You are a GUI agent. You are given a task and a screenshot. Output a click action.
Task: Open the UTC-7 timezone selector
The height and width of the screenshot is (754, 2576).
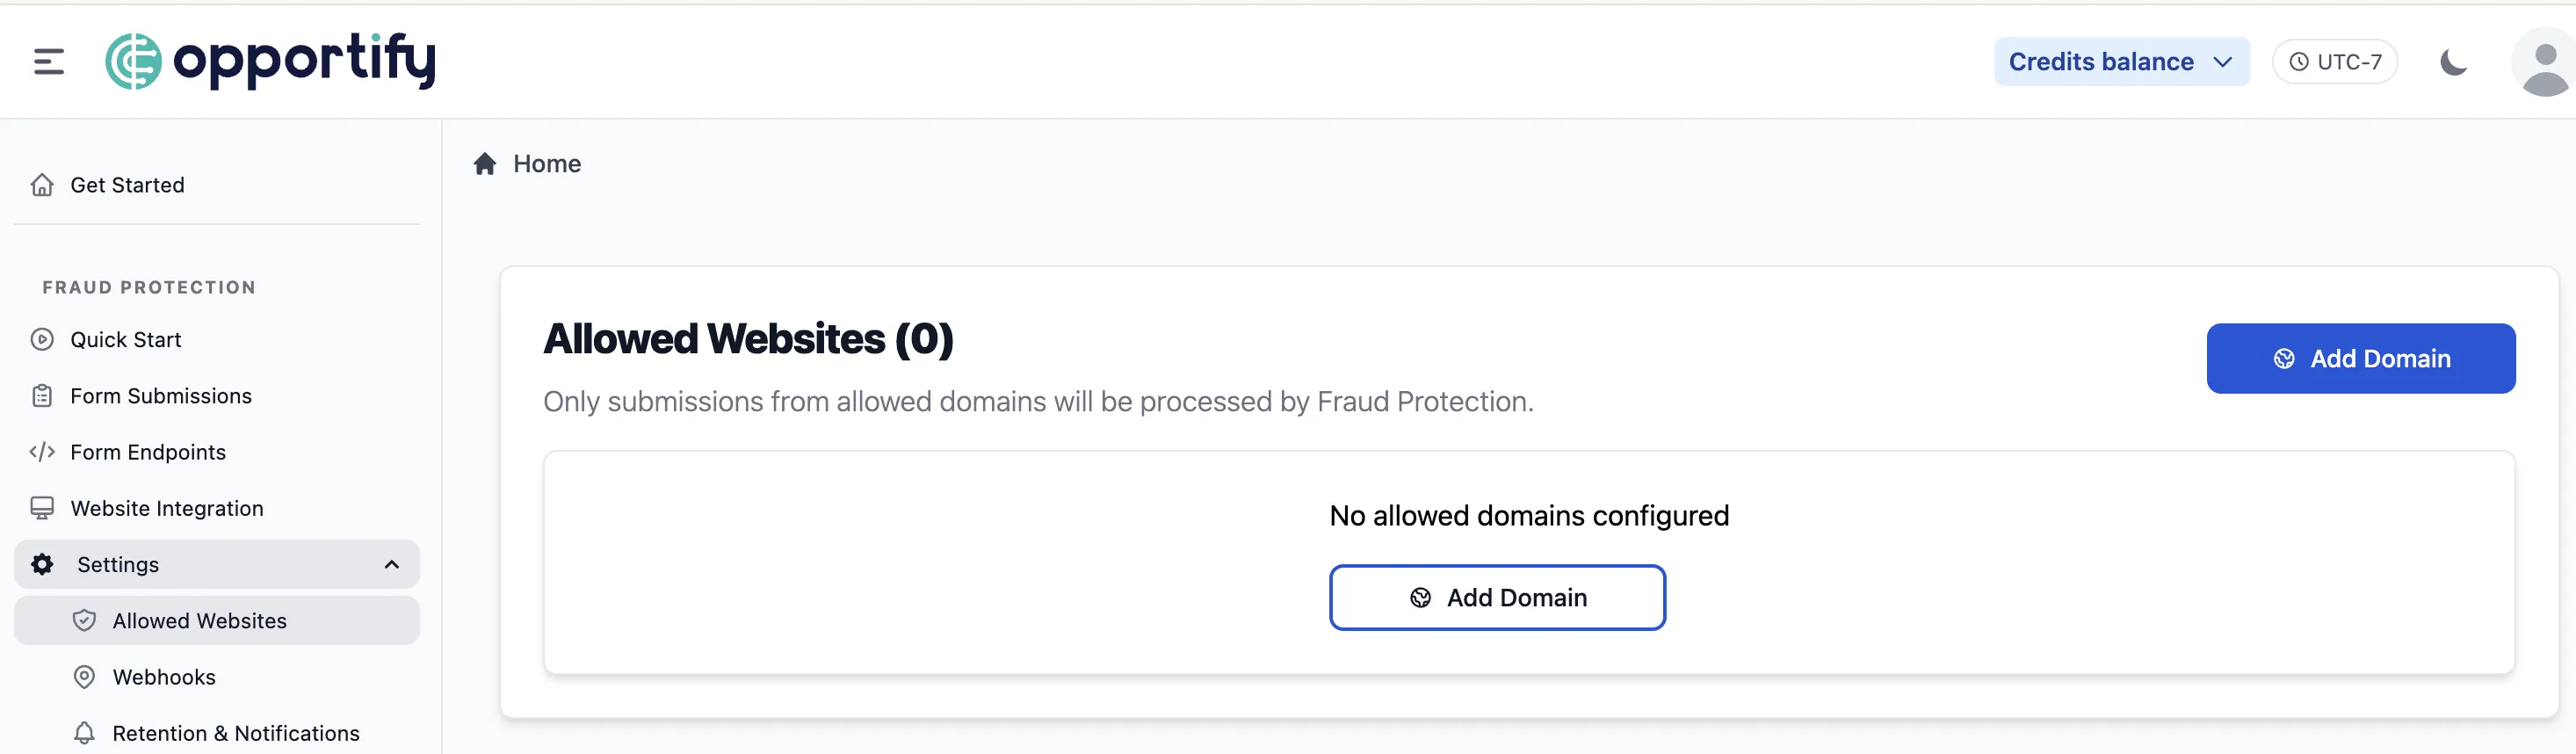(2334, 62)
